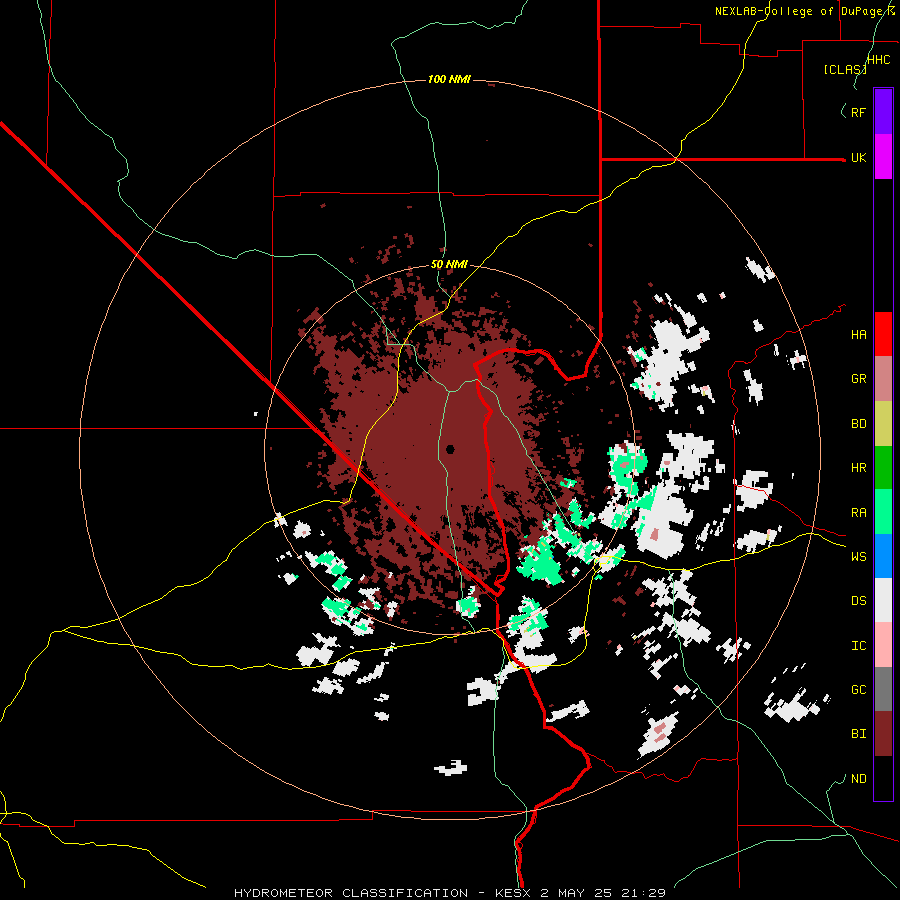Click the 'GC' legend label
The width and height of the screenshot is (900, 900).
(858, 690)
